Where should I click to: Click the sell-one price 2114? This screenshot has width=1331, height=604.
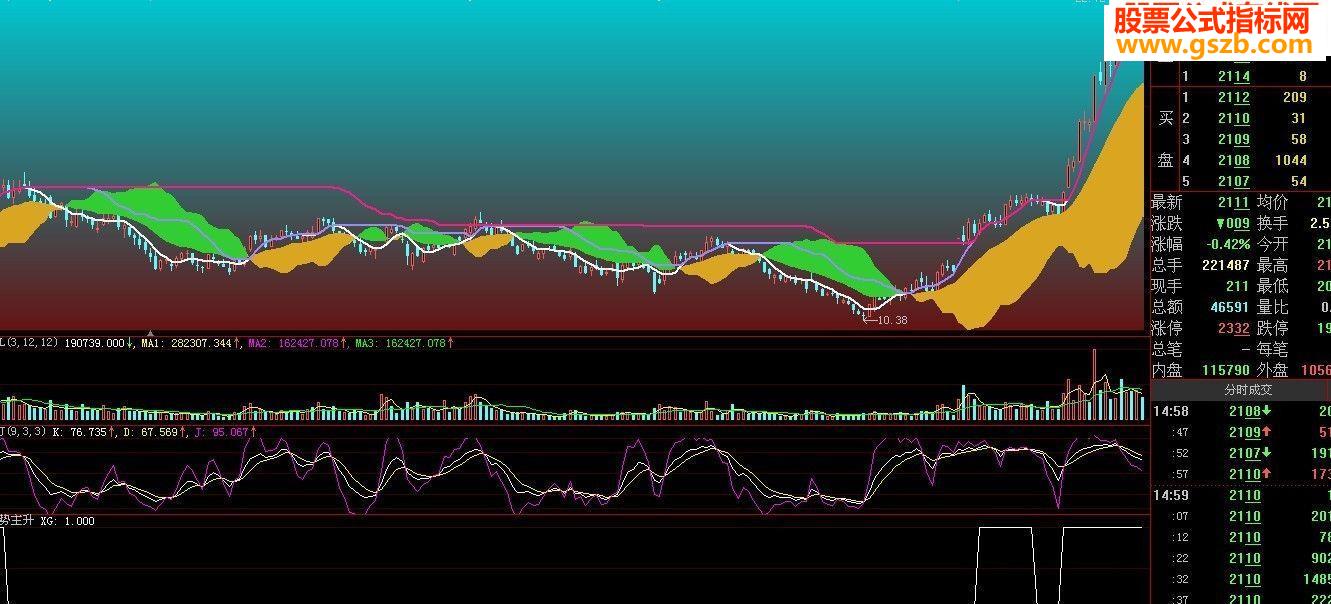(1233, 76)
